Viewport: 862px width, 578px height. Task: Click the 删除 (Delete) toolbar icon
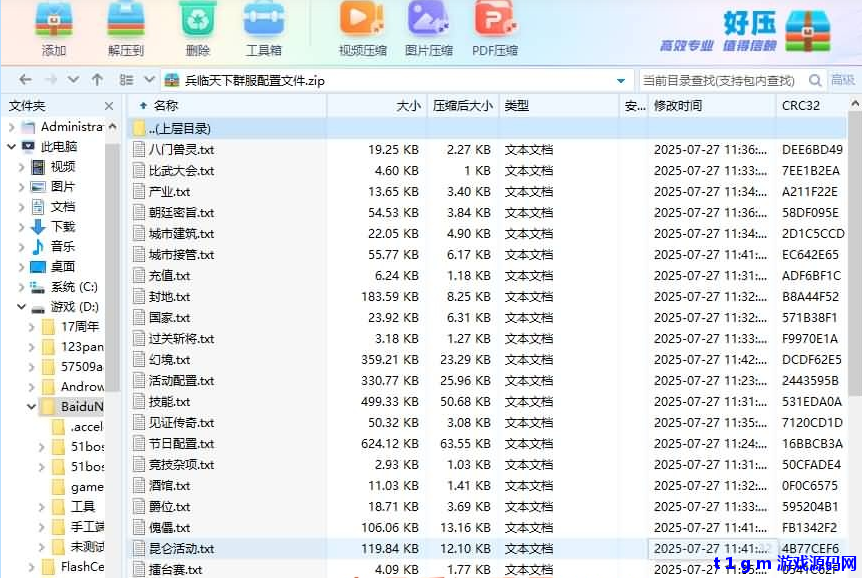[196, 27]
